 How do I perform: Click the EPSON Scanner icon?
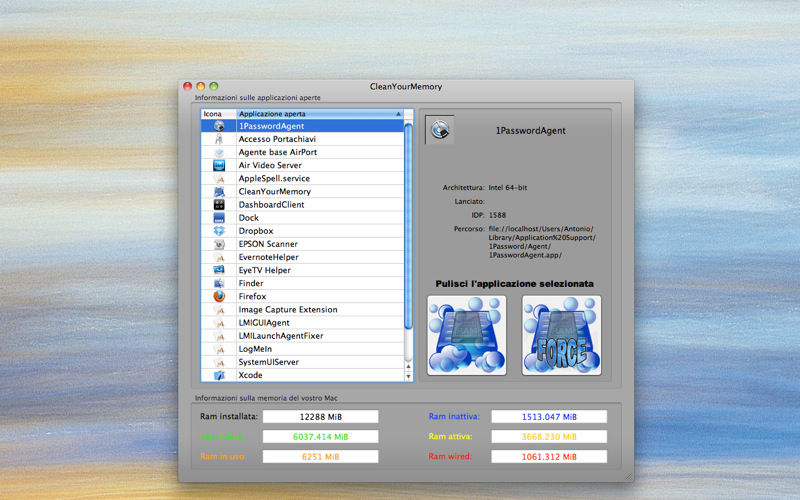[219, 244]
